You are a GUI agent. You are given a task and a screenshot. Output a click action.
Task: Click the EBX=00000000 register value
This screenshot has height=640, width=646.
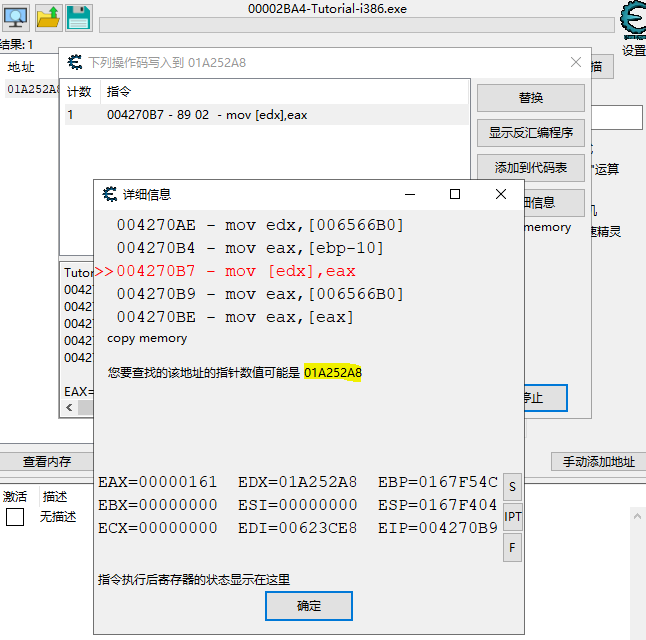point(157,505)
